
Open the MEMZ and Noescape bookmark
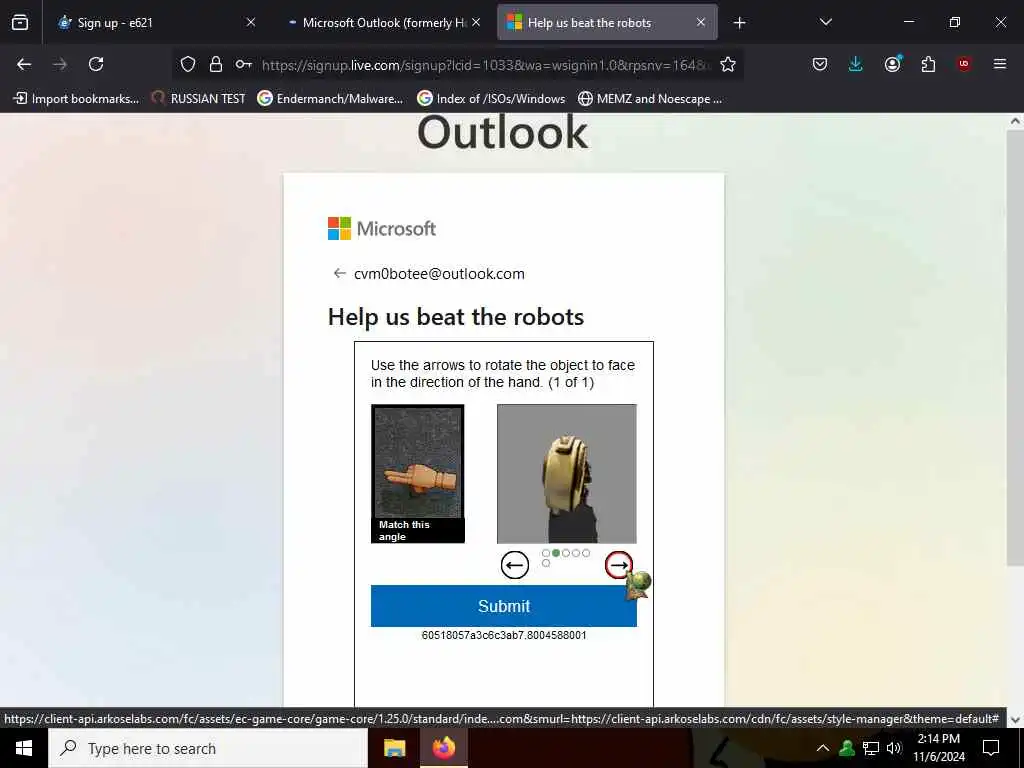coord(650,99)
